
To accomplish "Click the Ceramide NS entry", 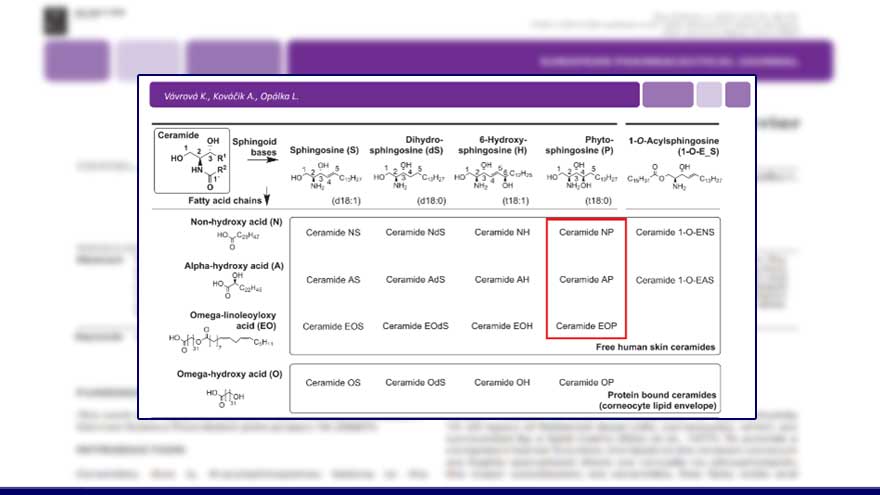I will (333, 232).
